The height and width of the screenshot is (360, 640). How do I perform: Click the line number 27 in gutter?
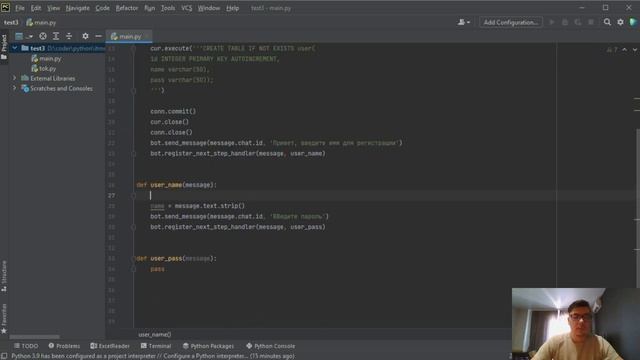click(111, 196)
